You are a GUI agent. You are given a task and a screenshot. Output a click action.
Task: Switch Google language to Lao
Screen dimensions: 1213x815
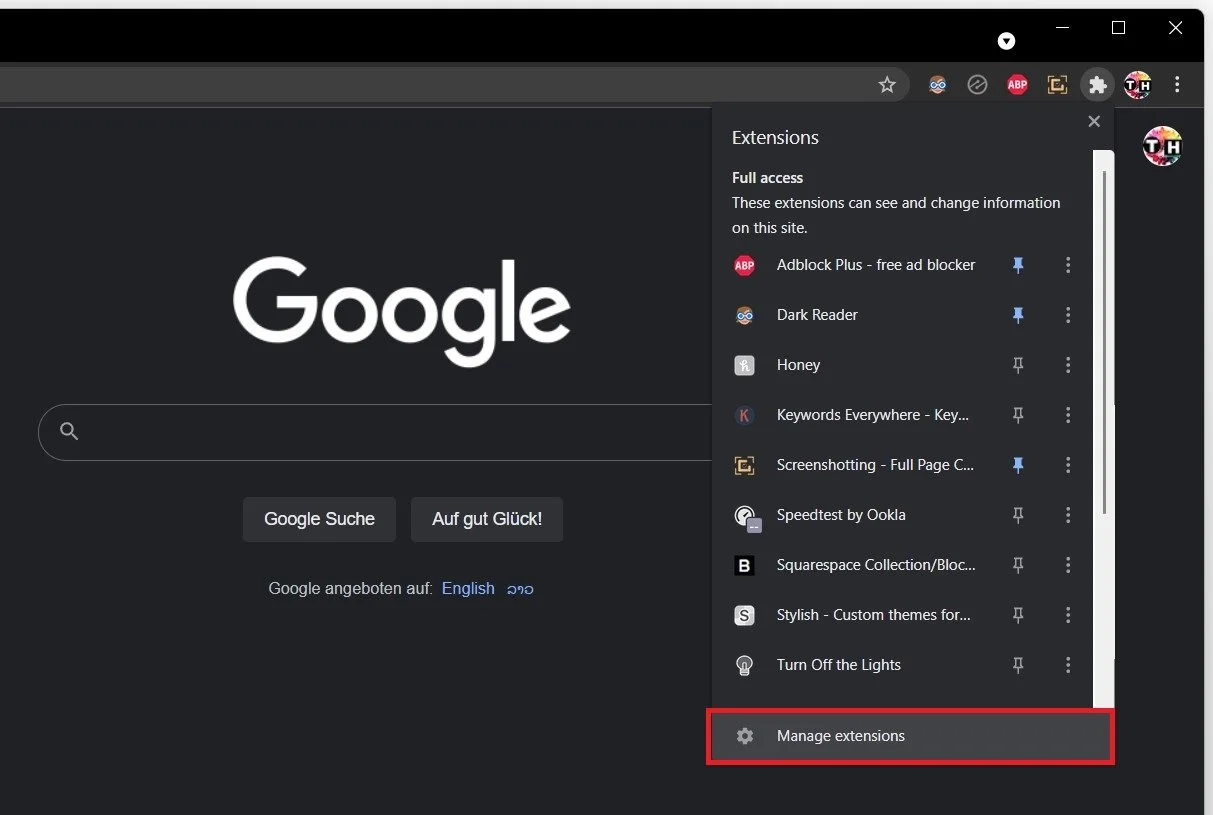[520, 589]
